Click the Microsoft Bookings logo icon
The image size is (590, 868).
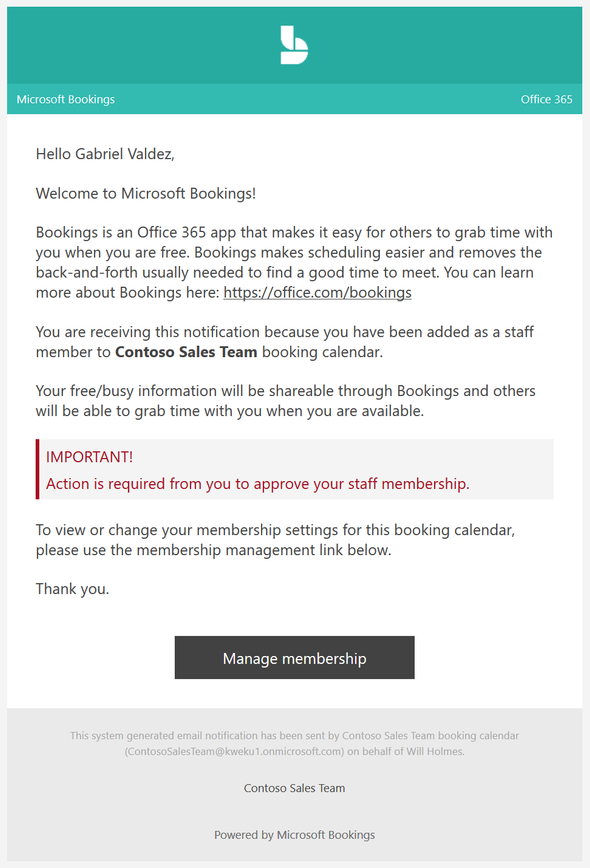pos(294,45)
